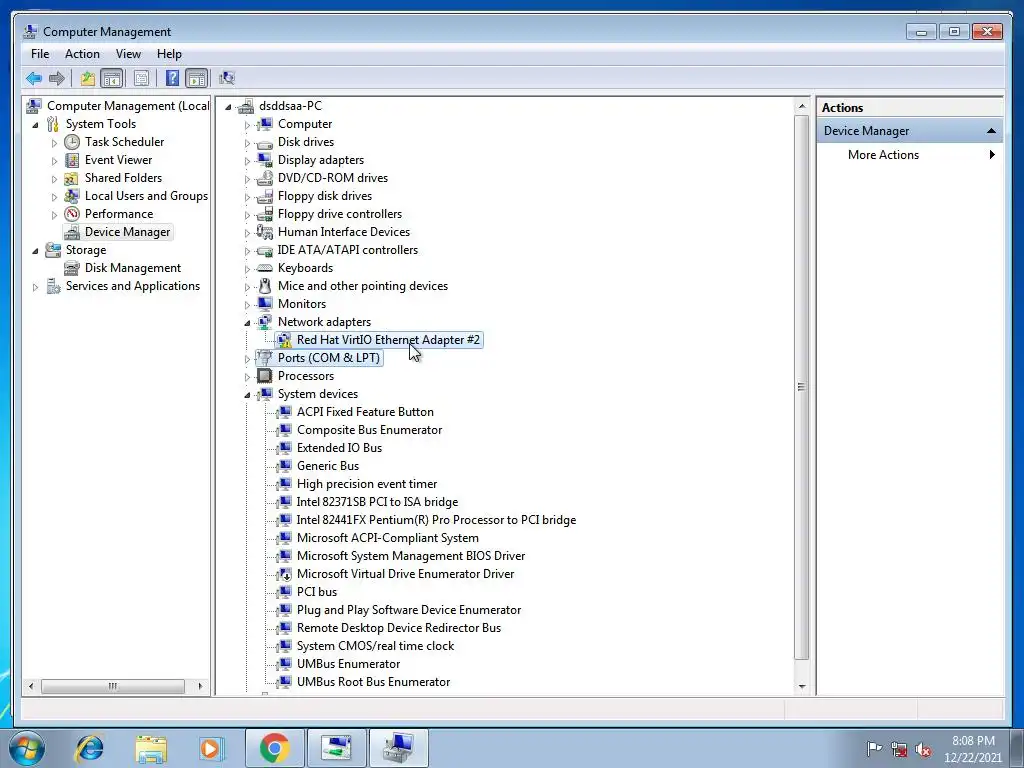This screenshot has height=768, width=1024.
Task: Collapse the dsddsaa-PC root node
Action: (229, 106)
